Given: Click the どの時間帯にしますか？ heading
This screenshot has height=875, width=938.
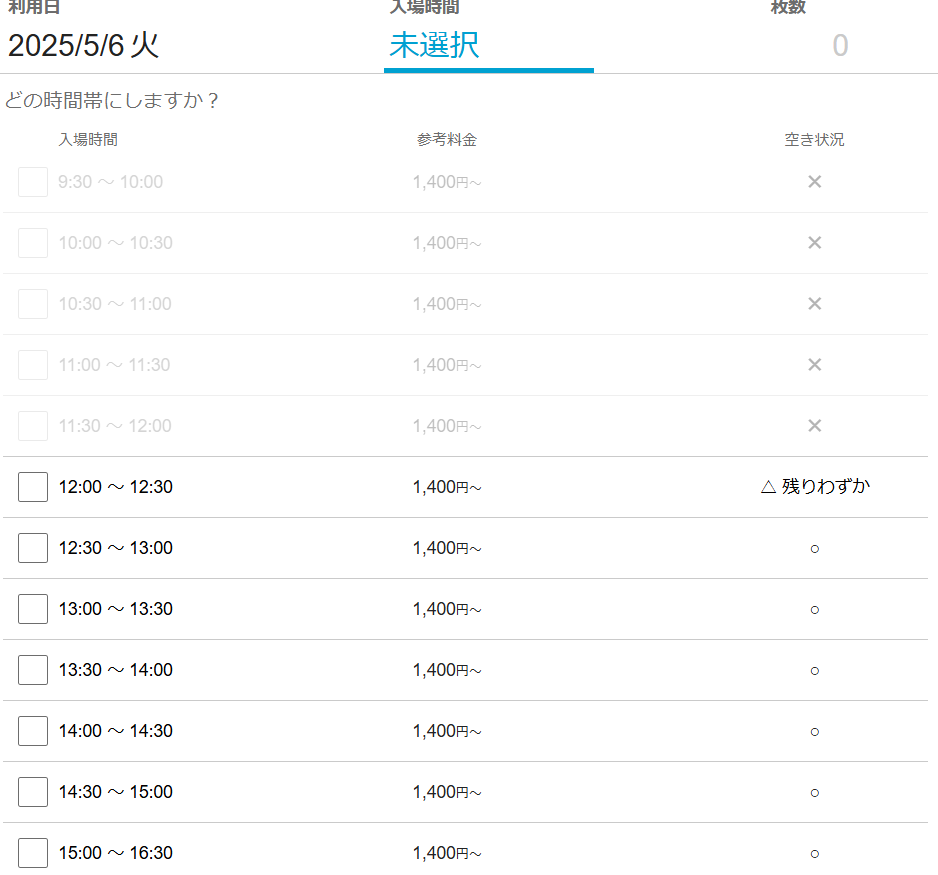Looking at the screenshot, I should click(x=112, y=100).
